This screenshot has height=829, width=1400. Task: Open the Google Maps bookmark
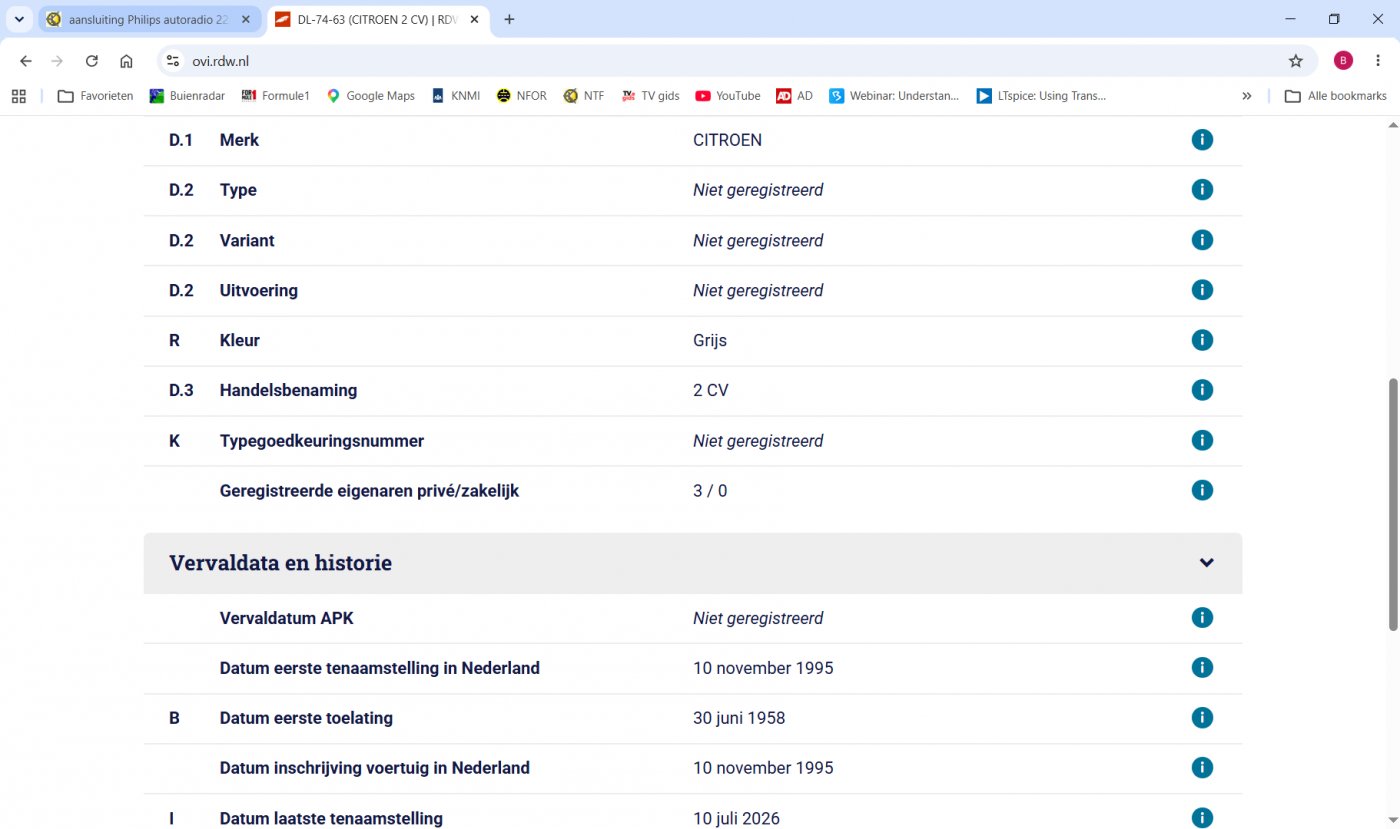coord(370,96)
